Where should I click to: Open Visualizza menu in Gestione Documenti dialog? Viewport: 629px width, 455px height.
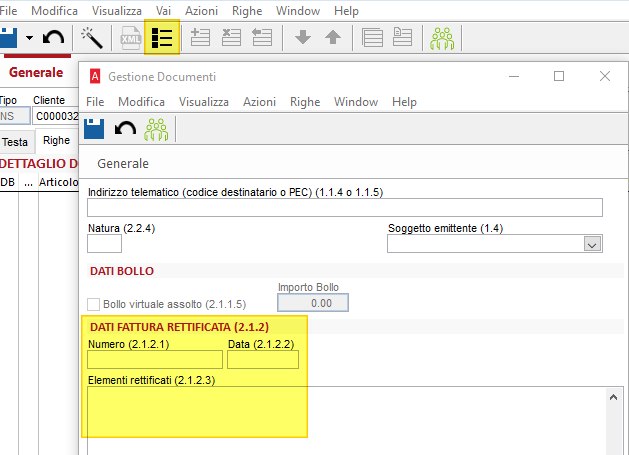pos(204,102)
